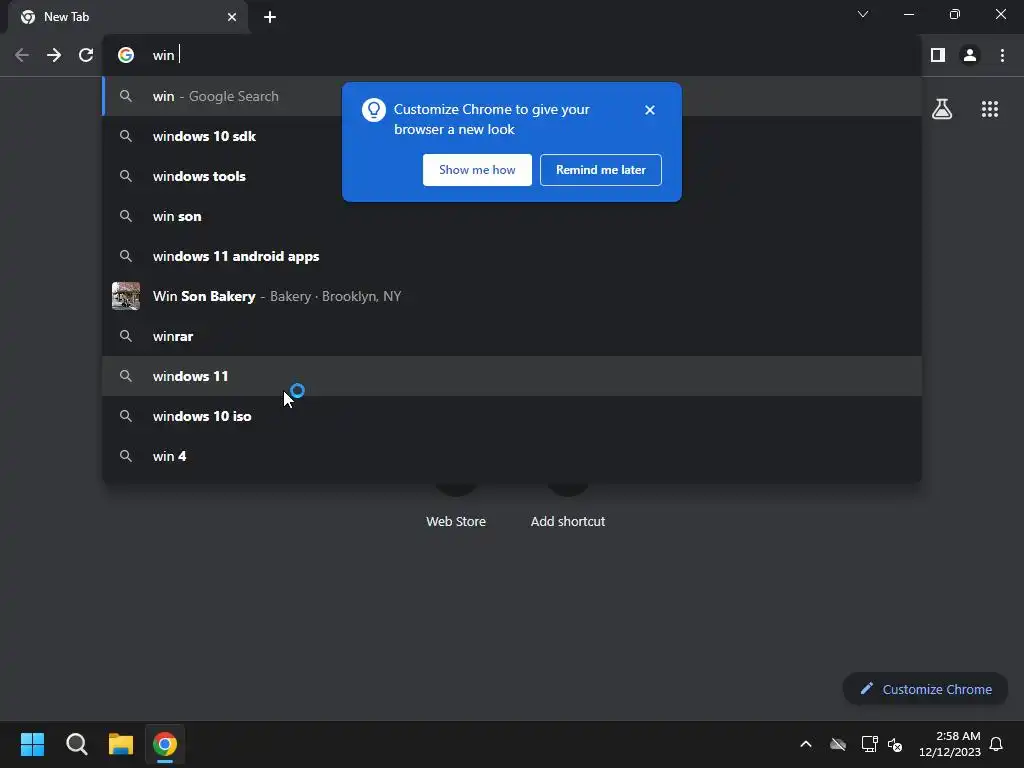Screen dimensions: 1024x768
Task: Choose the 'winrar' suggestion
Action: click(x=512, y=336)
